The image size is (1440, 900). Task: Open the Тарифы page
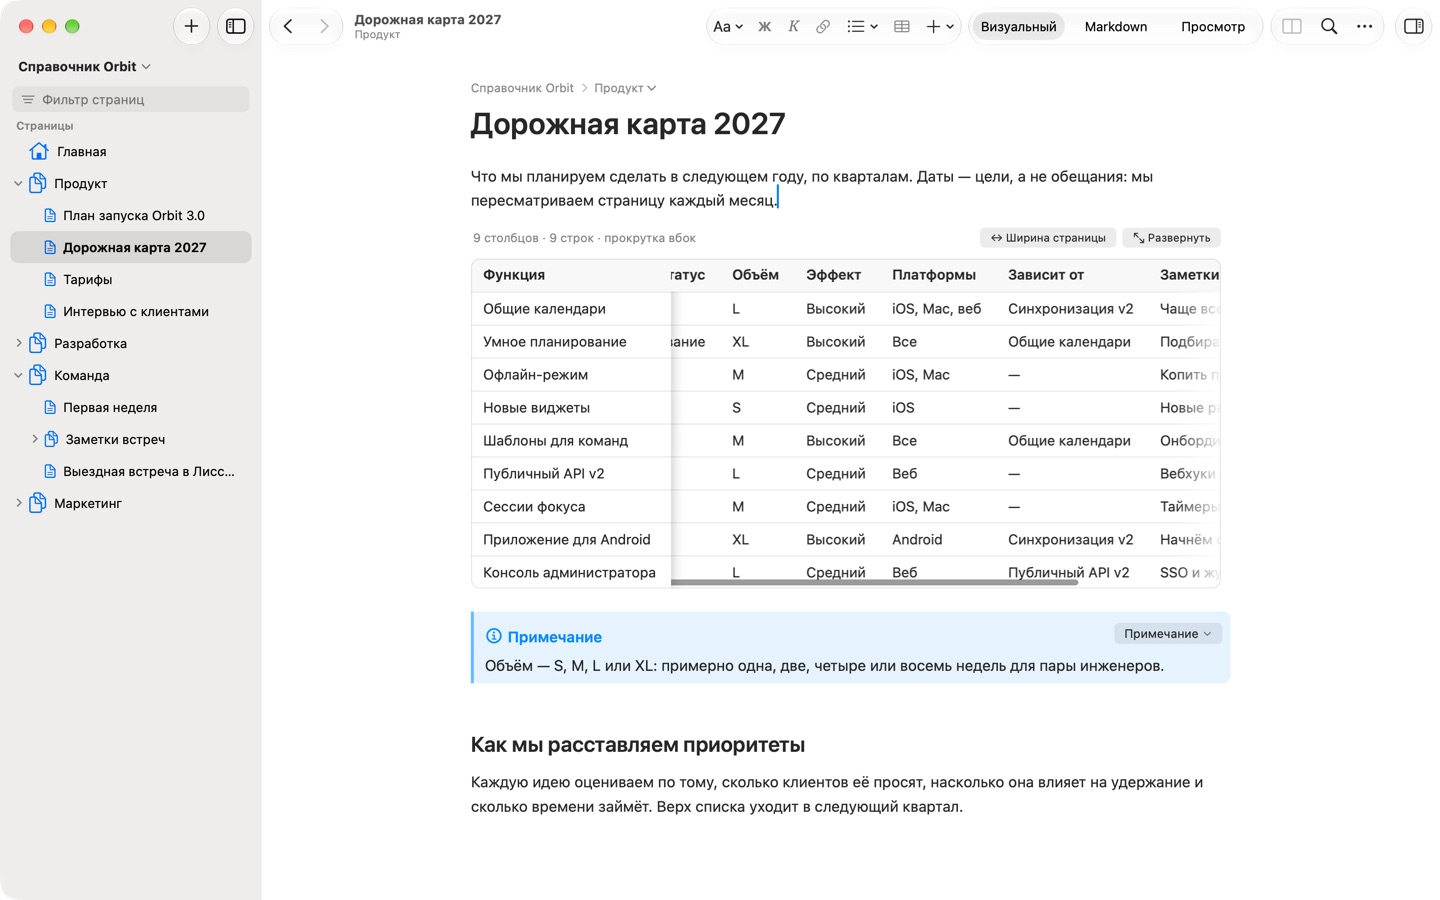tap(131, 280)
